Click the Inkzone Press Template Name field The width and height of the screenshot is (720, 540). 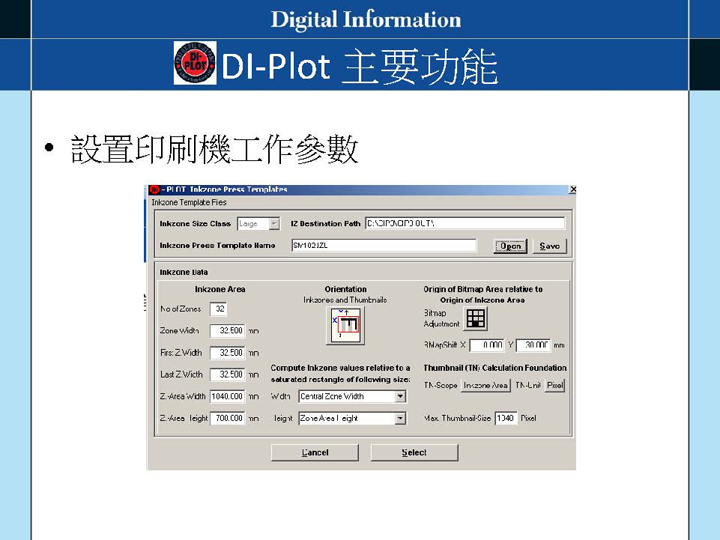[x=384, y=245]
